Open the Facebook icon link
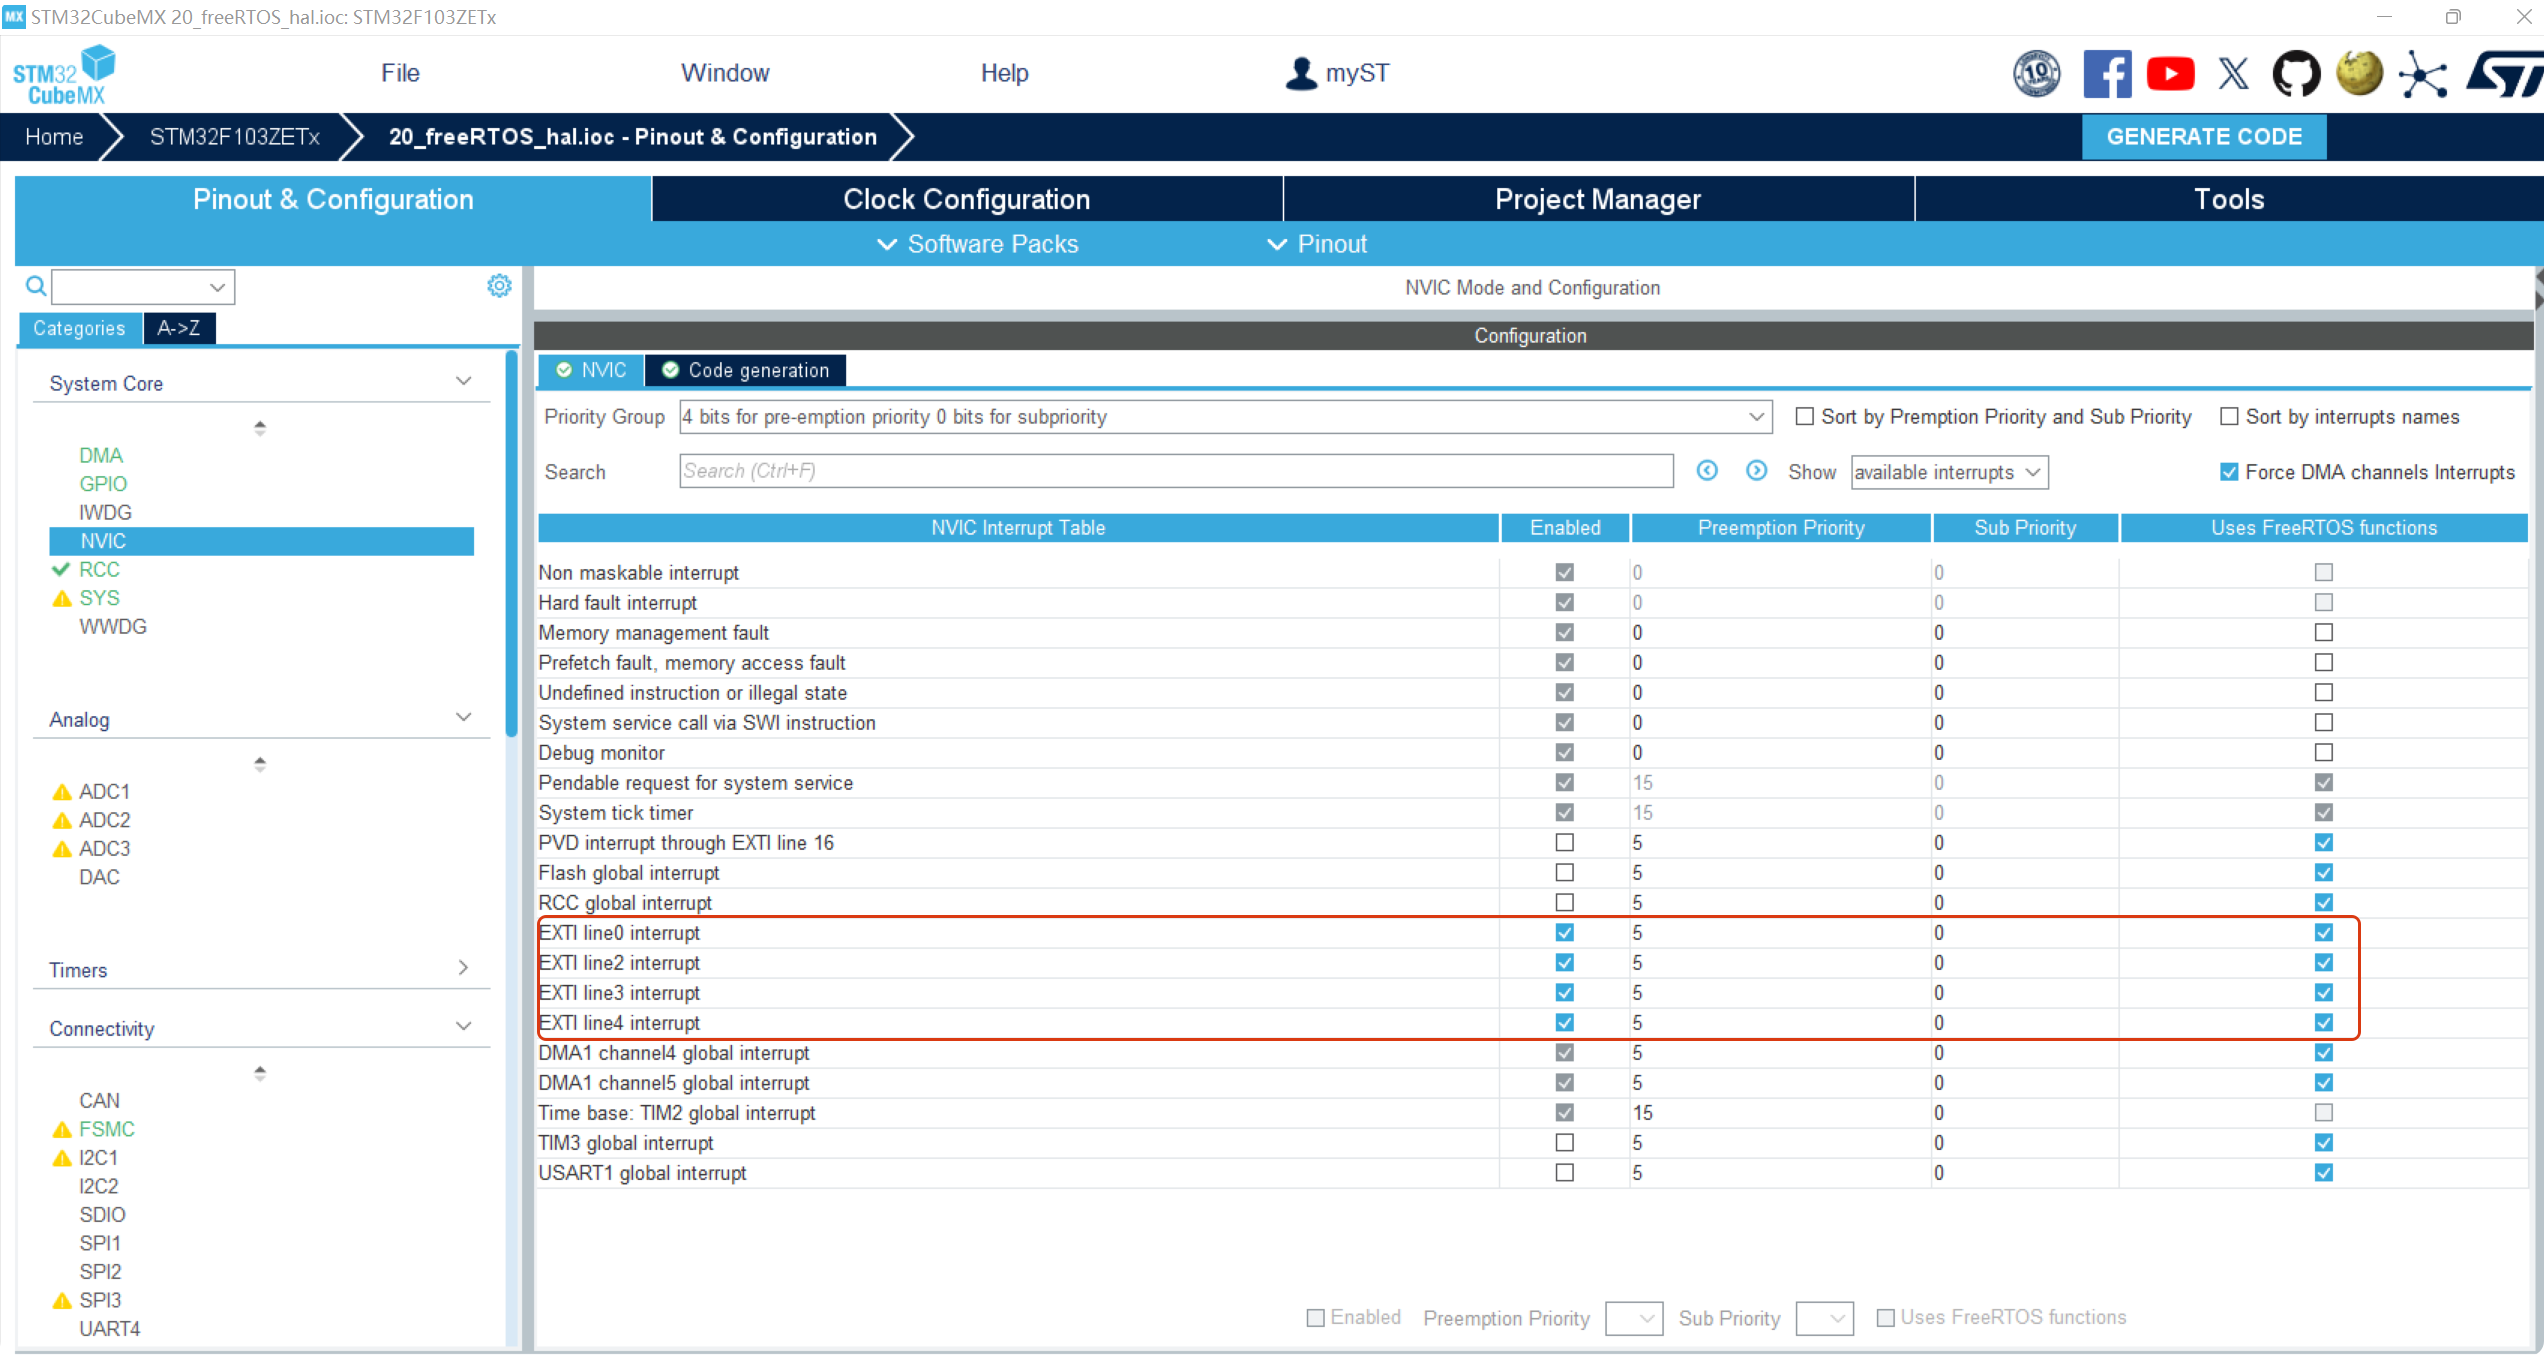The width and height of the screenshot is (2544, 1356). coord(2107,74)
